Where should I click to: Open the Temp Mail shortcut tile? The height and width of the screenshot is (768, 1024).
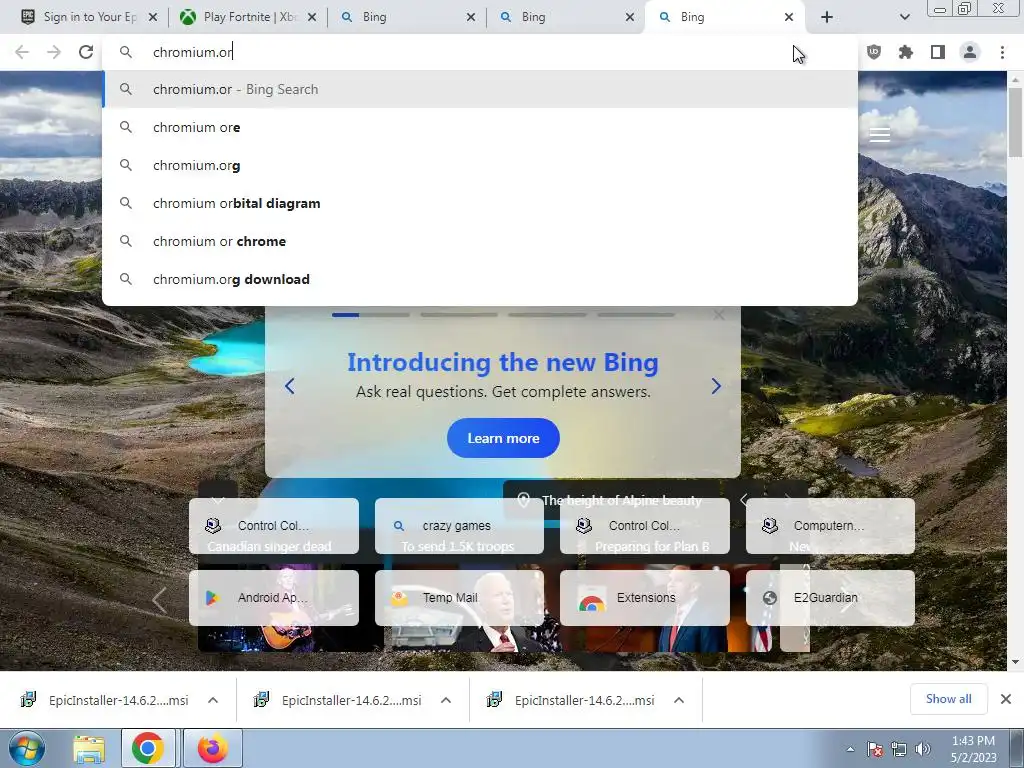(x=459, y=598)
